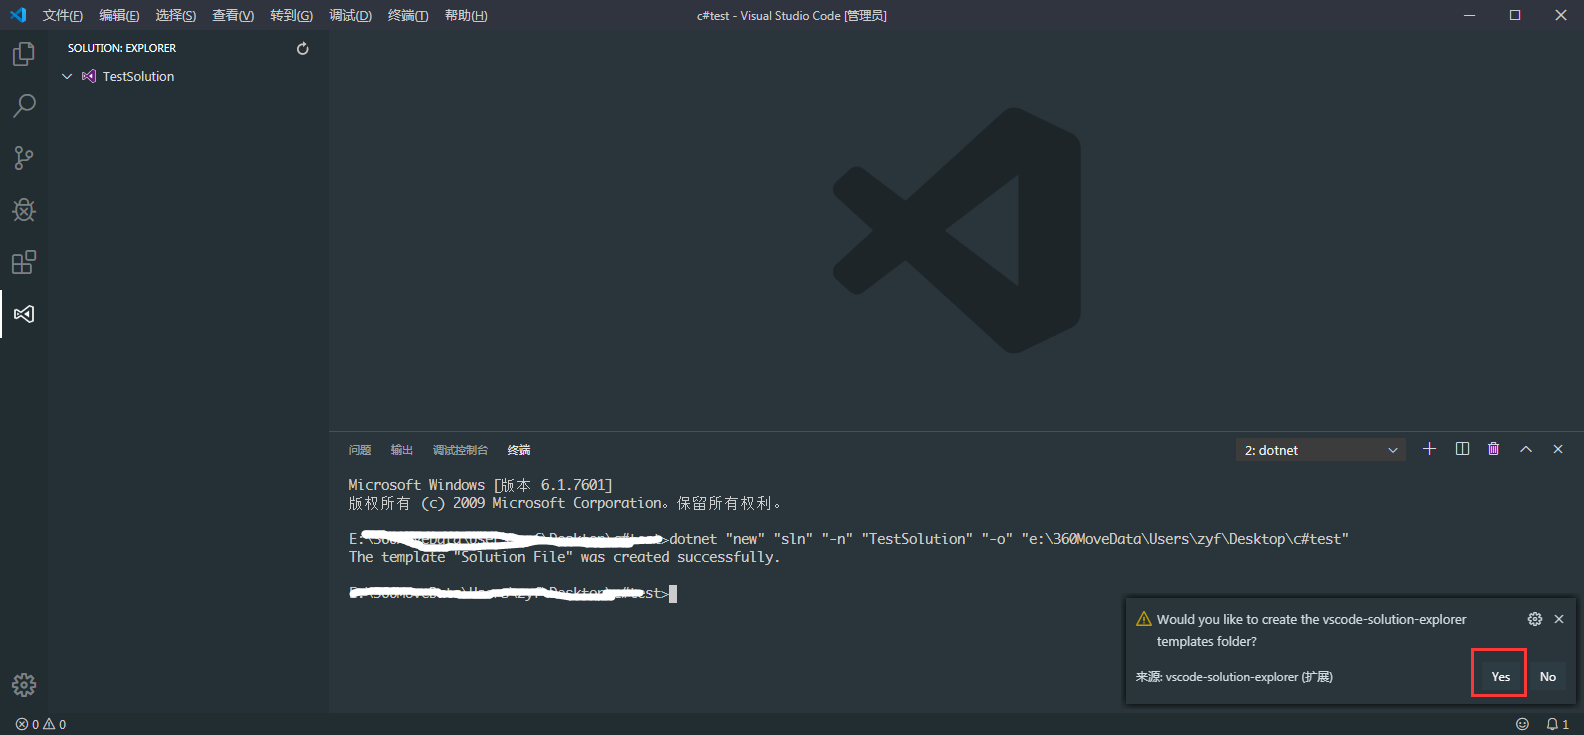
Task: Open the Manage gear icon in activity bar
Action: click(x=24, y=685)
